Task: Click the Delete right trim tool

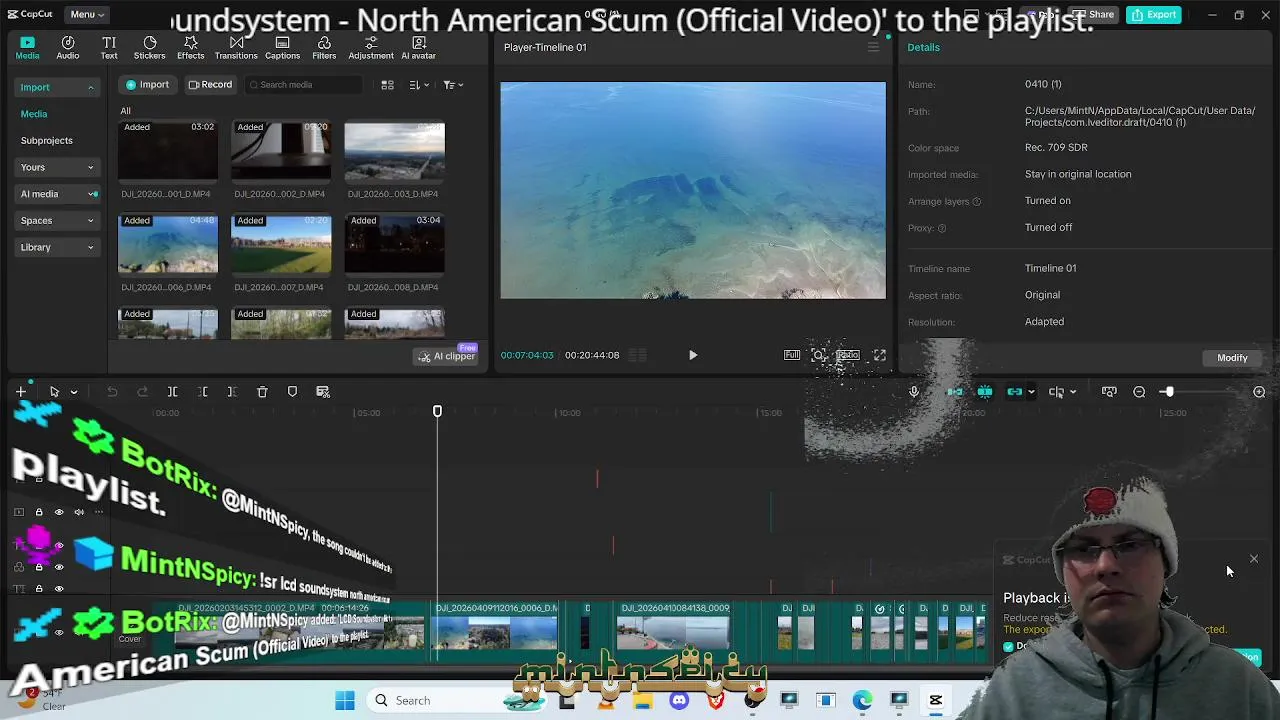Action: pyautogui.click(x=232, y=392)
